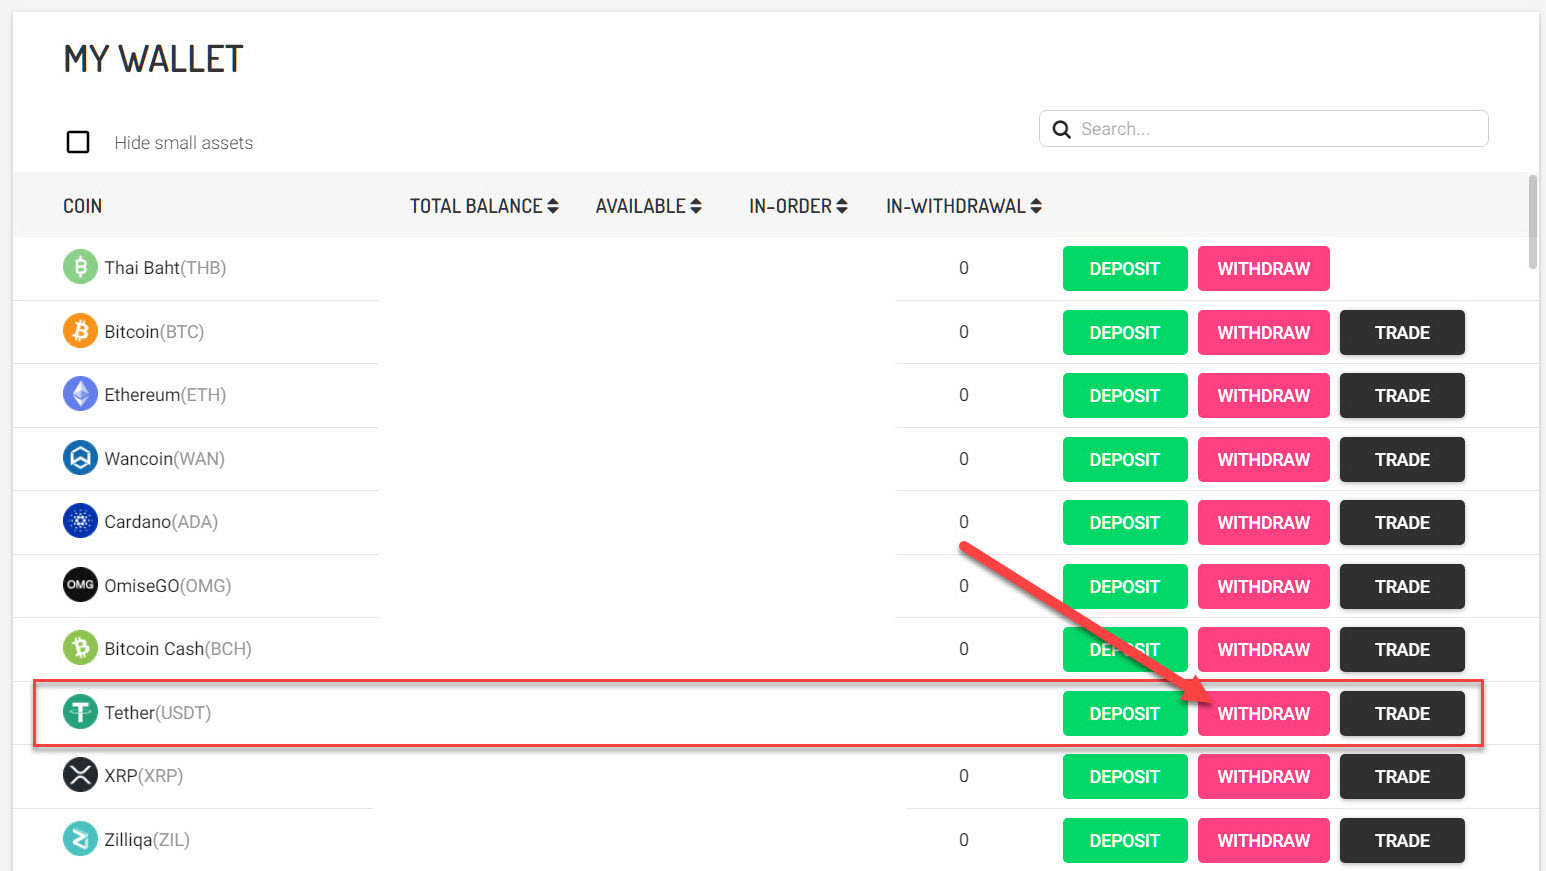The height and width of the screenshot is (871, 1546).
Task: Click the wallet list scrollbar
Action: [x=1533, y=222]
